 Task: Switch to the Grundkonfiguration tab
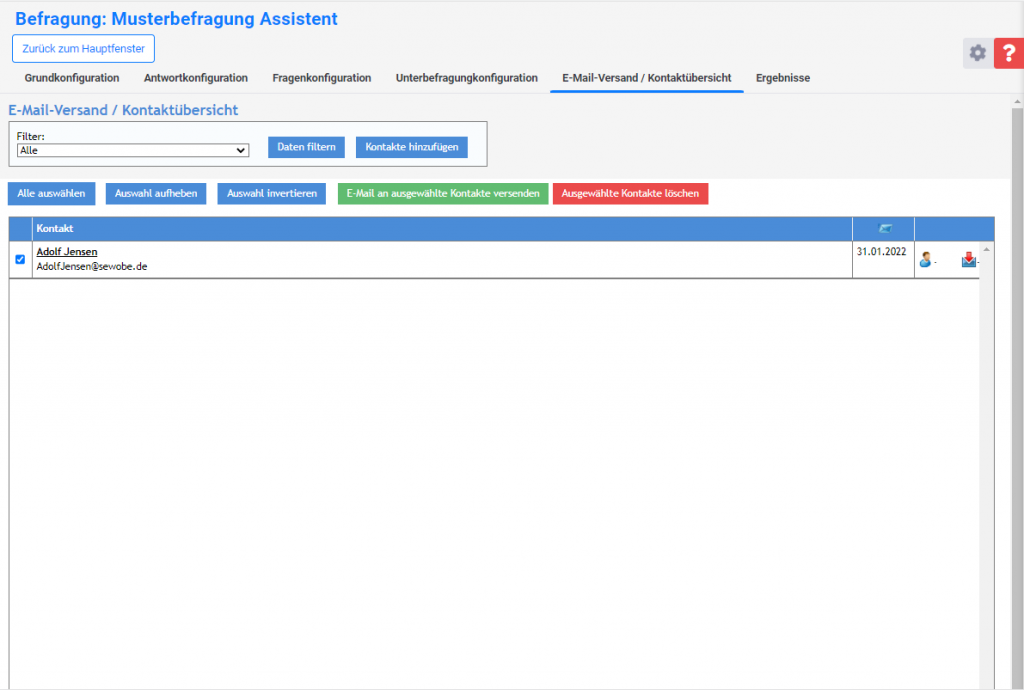click(72, 78)
